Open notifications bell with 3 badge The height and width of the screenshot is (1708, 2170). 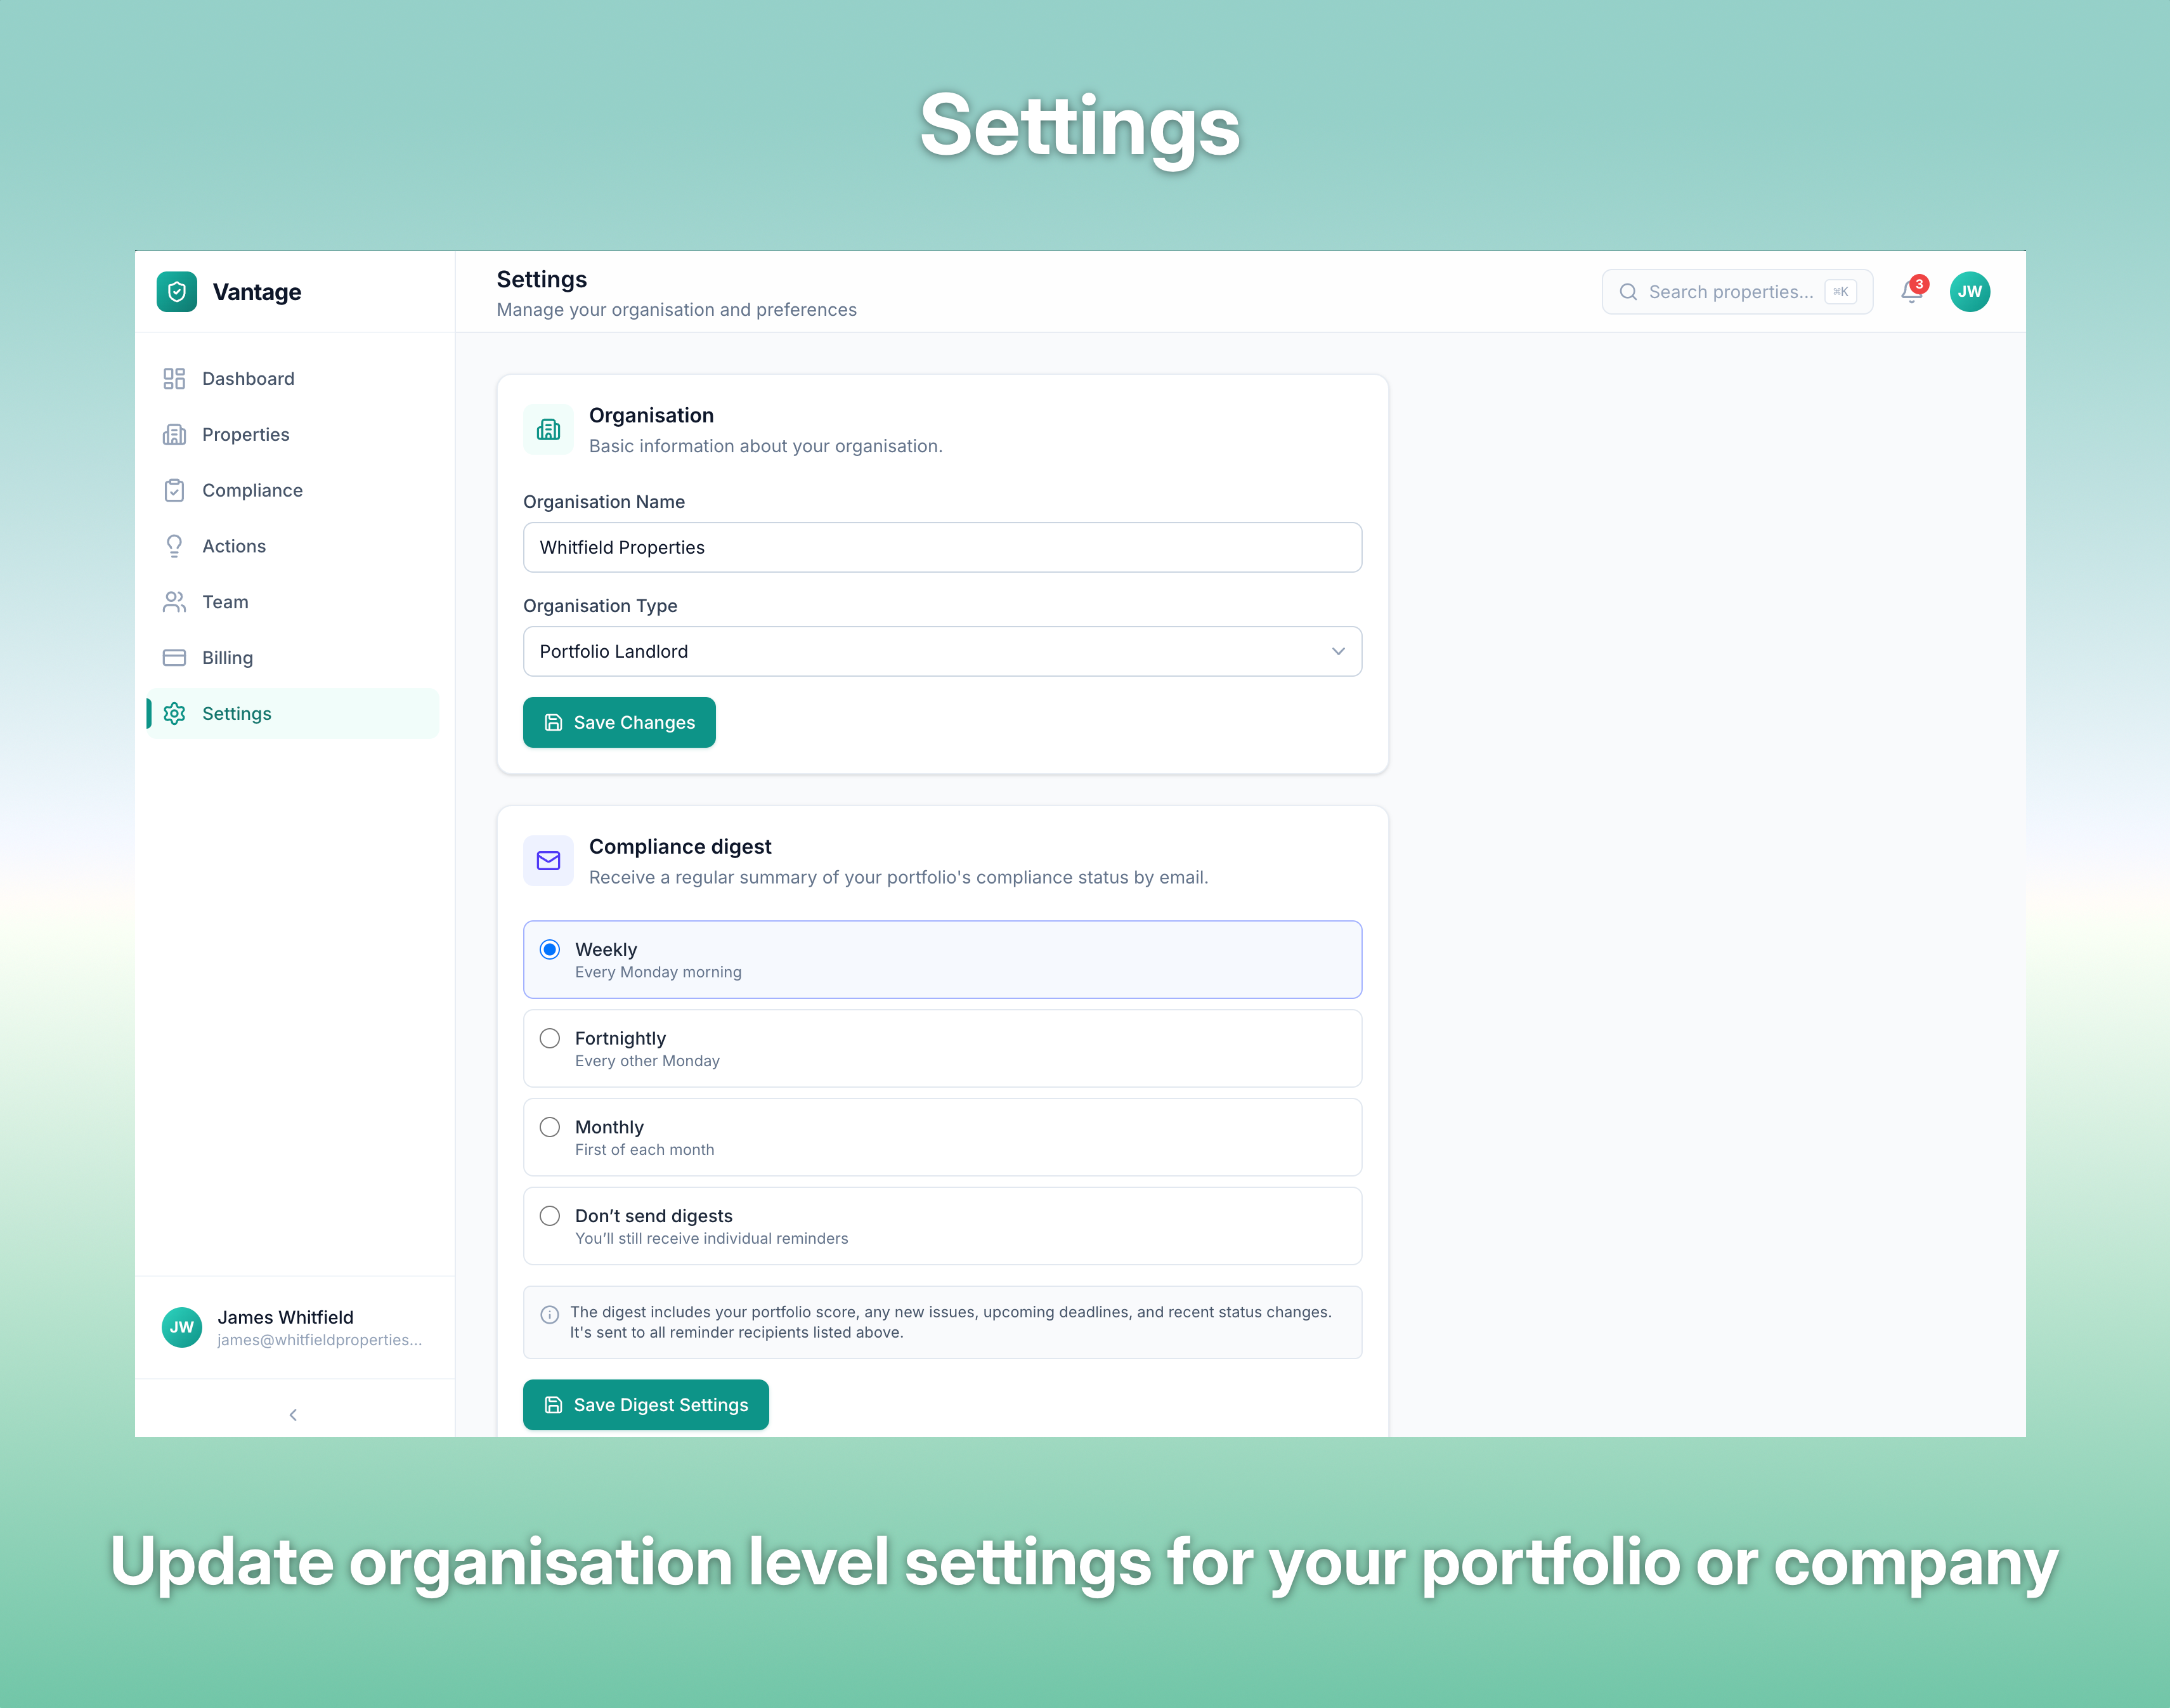1912,291
